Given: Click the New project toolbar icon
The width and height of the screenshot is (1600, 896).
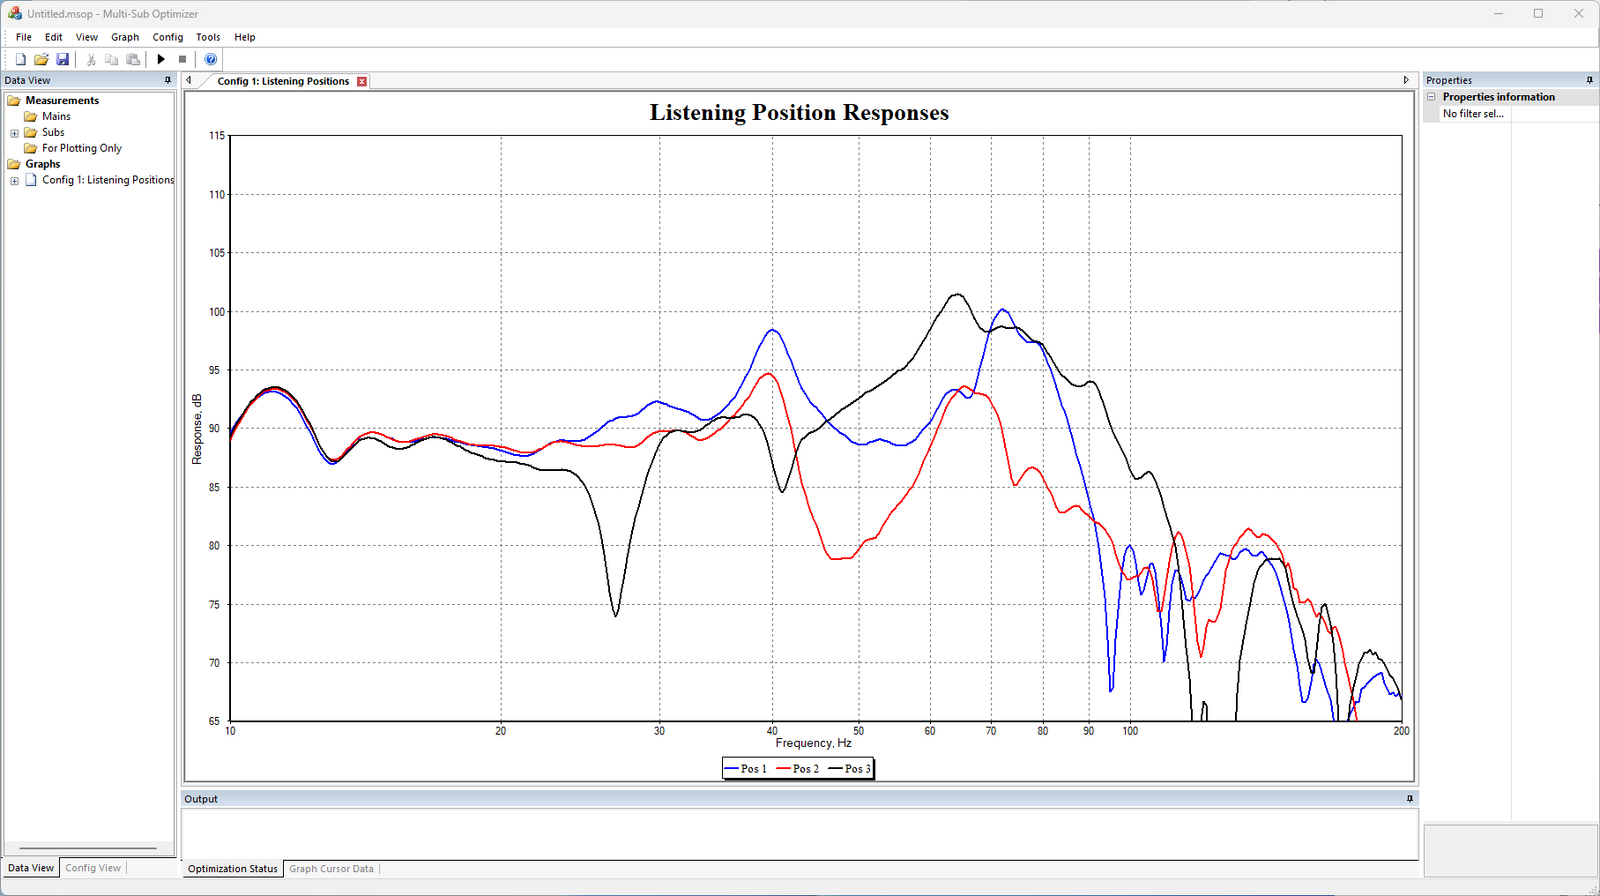Looking at the screenshot, I should click(x=20, y=59).
